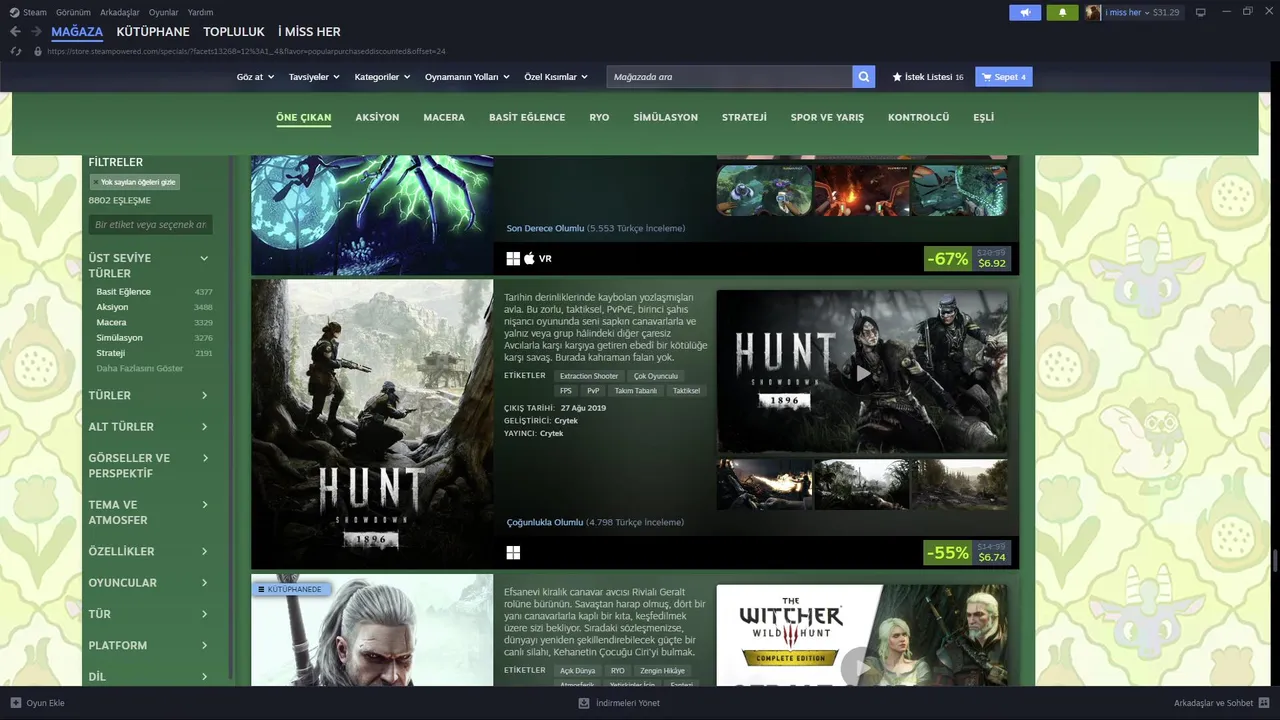Open the Arkadaşlar menu
The height and width of the screenshot is (720, 1280).
tap(120, 12)
